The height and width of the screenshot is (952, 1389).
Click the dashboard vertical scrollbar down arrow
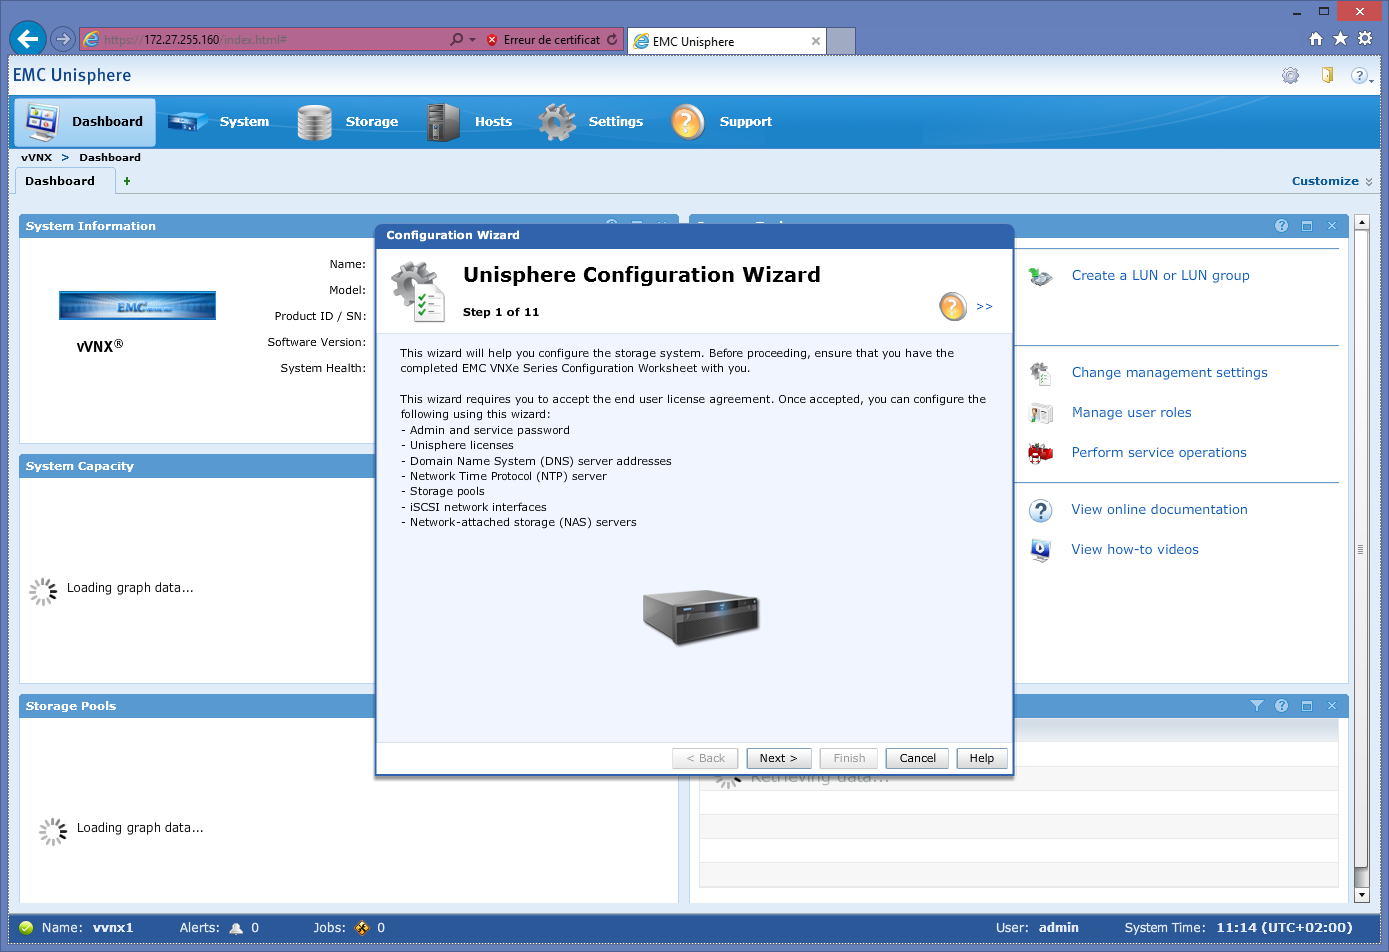1361,895
